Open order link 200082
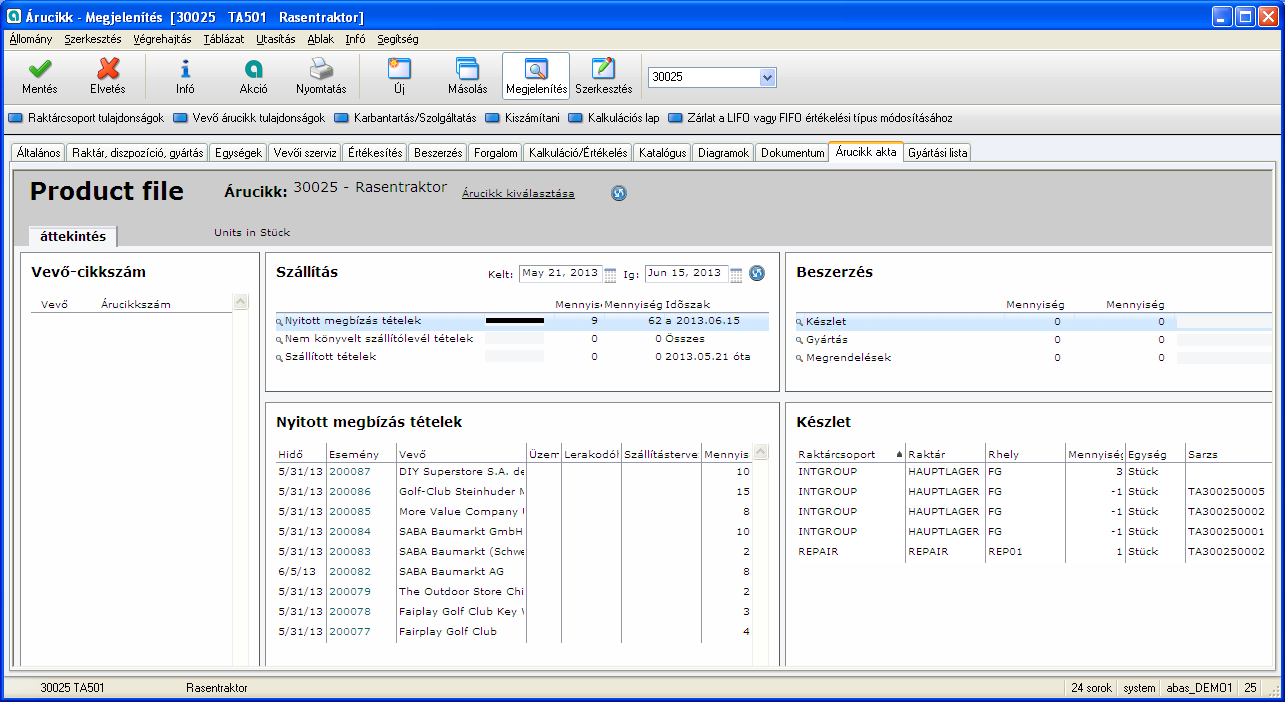The height and width of the screenshot is (702, 1285). 349,571
